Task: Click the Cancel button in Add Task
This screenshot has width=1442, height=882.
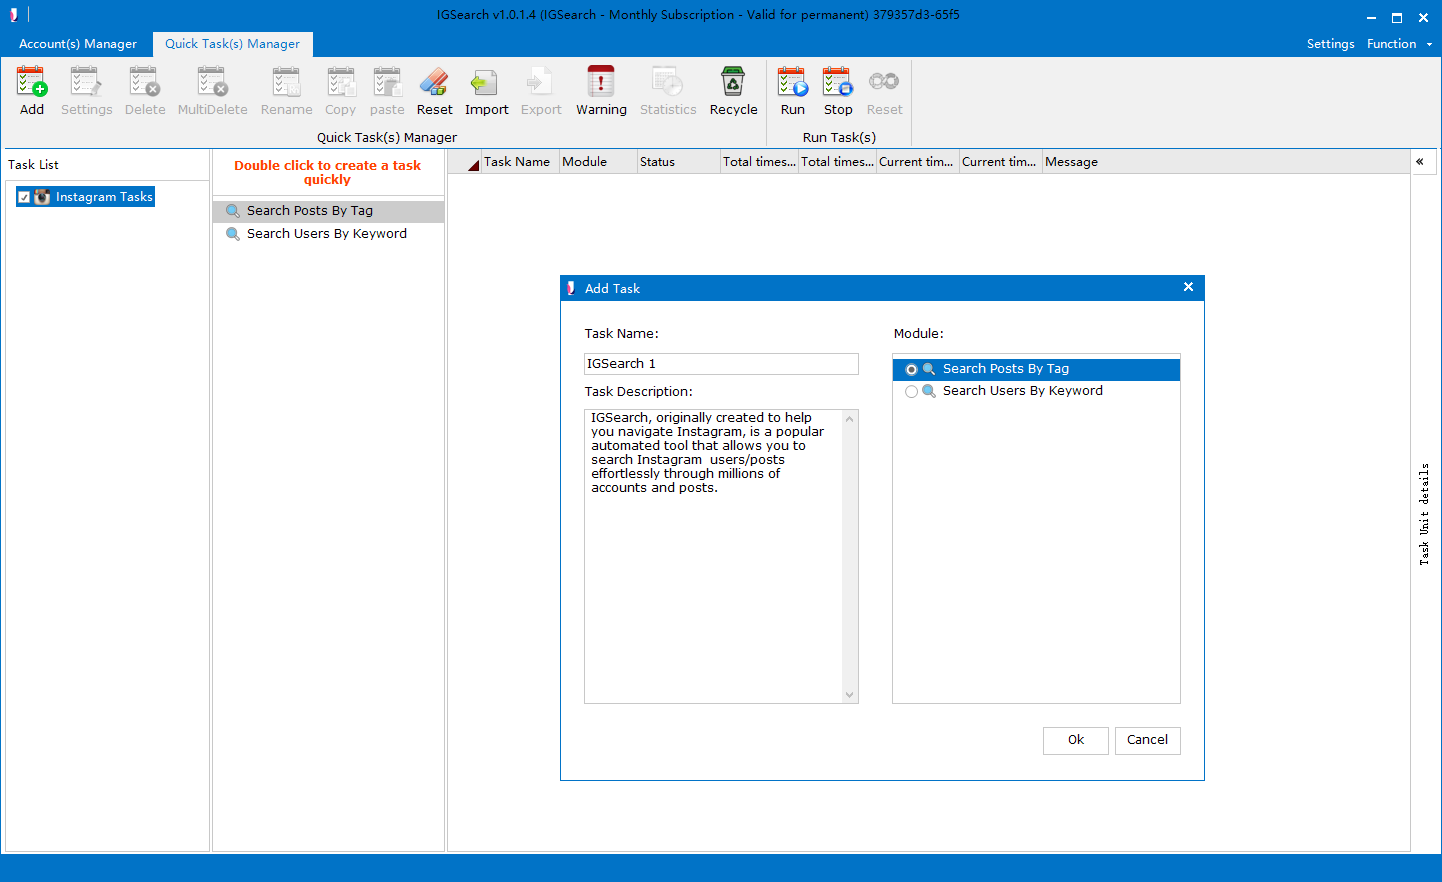Action: click(1147, 740)
